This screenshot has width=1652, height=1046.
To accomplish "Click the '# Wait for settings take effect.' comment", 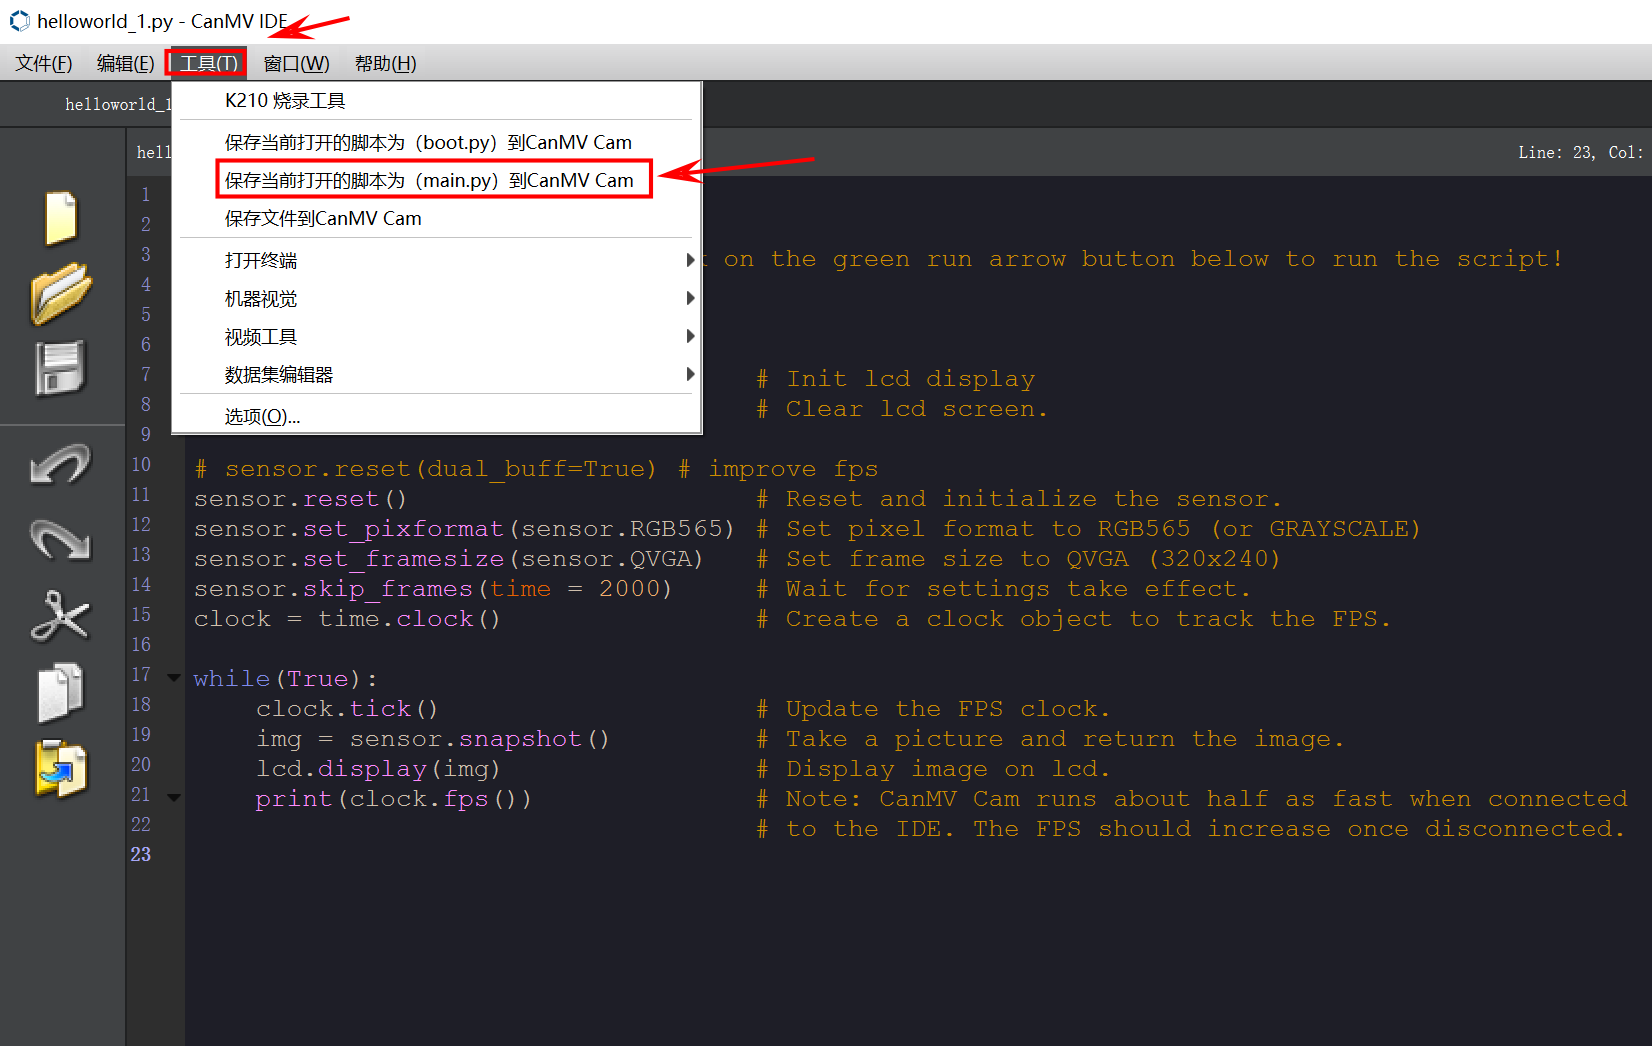I will (x=1003, y=589).
